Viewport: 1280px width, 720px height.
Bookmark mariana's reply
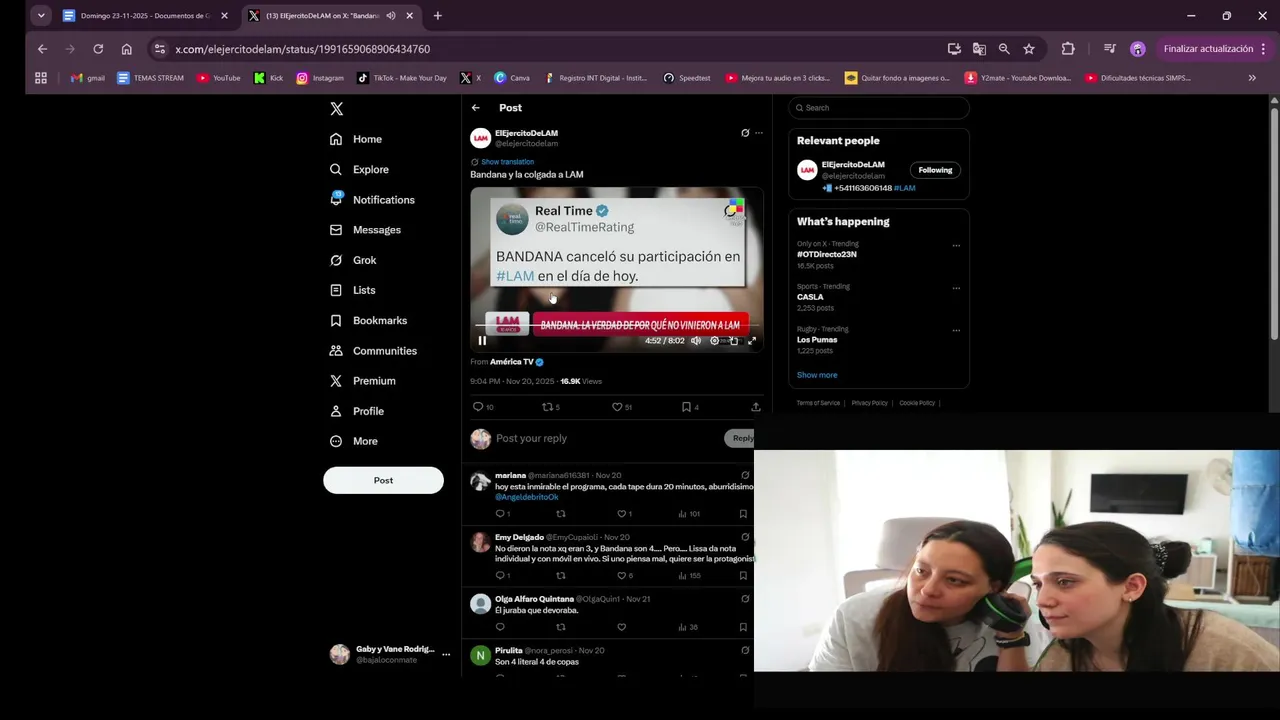[743, 514]
